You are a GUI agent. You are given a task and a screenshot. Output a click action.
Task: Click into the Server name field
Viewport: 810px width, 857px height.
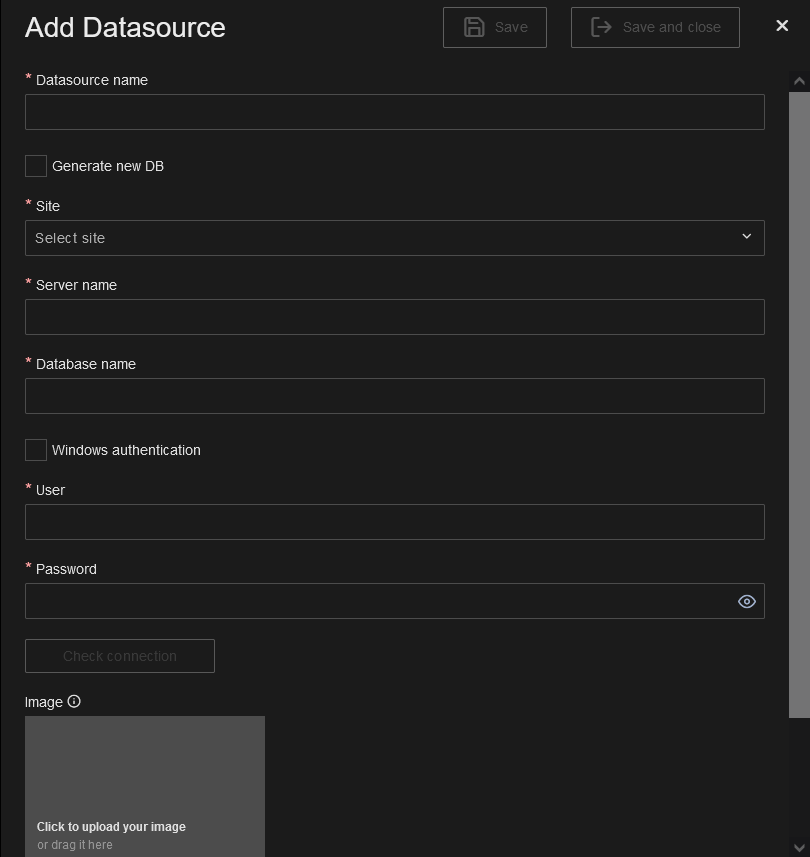point(394,317)
